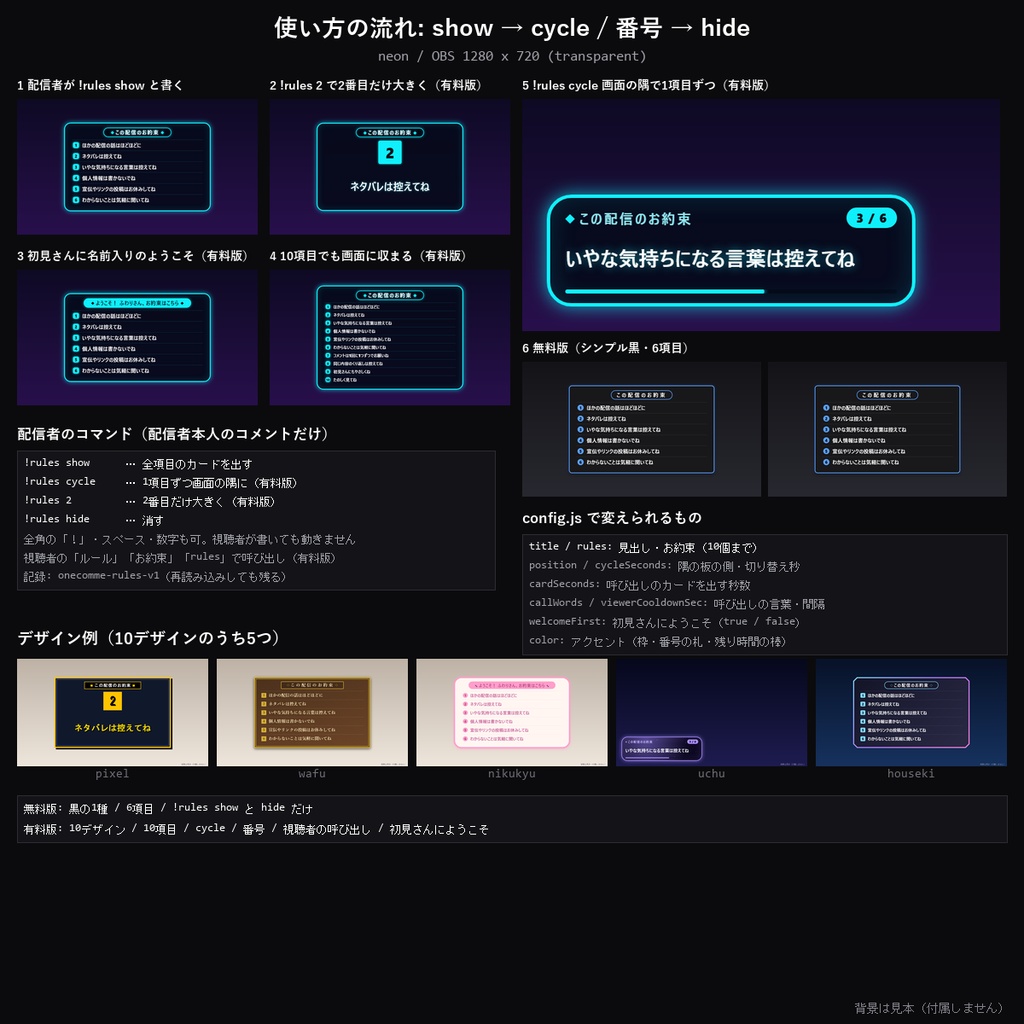Click the caption '4 10項目でも画面に収まる（有料版）'
This screenshot has width=1024, height=1024.
pos(370,255)
